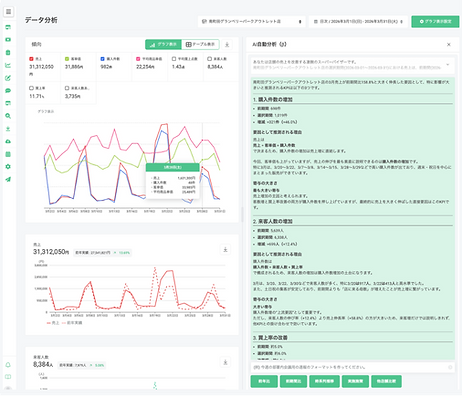Switch to グラフ表示 graph view tab
This screenshot has width=462, height=396.
pyautogui.click(x=163, y=44)
